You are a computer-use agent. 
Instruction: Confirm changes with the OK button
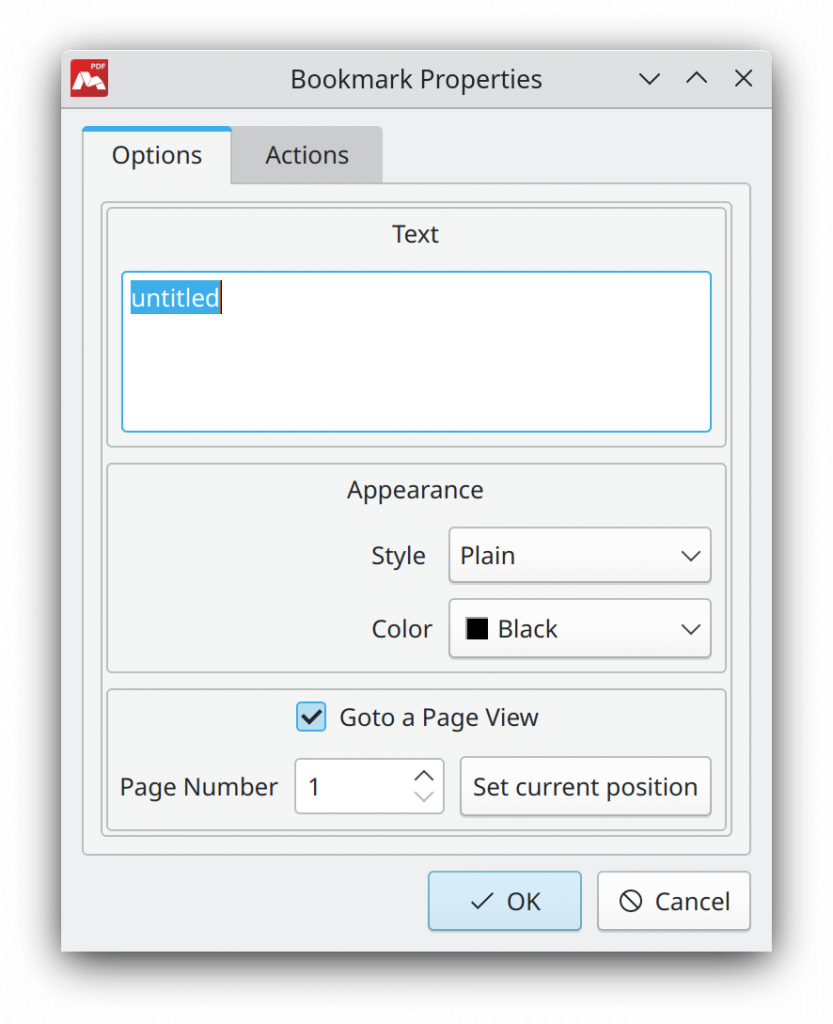click(504, 901)
